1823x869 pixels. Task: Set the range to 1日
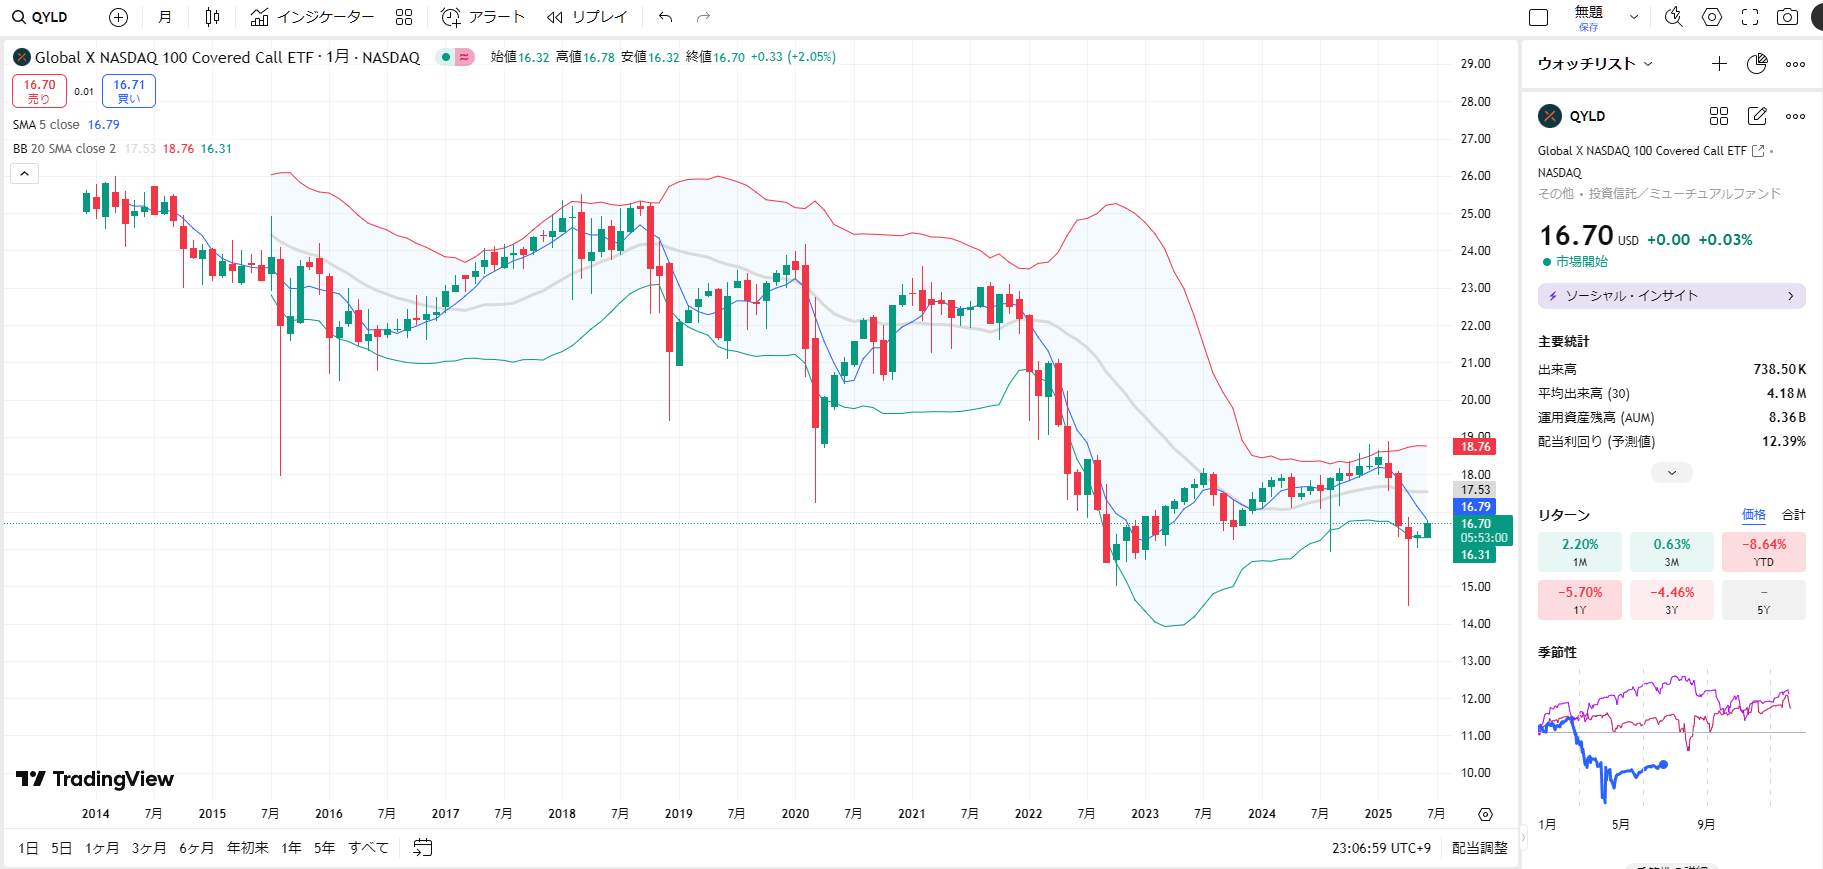pos(28,848)
